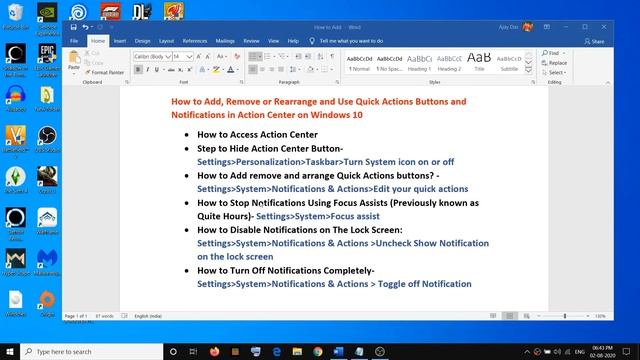Image resolution: width=640 pixels, height=360 pixels.
Task: Switch to the Insert tab
Action: click(x=120, y=41)
